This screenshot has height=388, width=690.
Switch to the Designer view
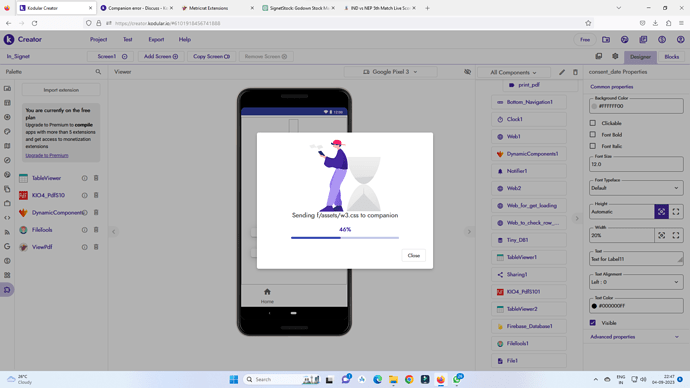tap(640, 57)
